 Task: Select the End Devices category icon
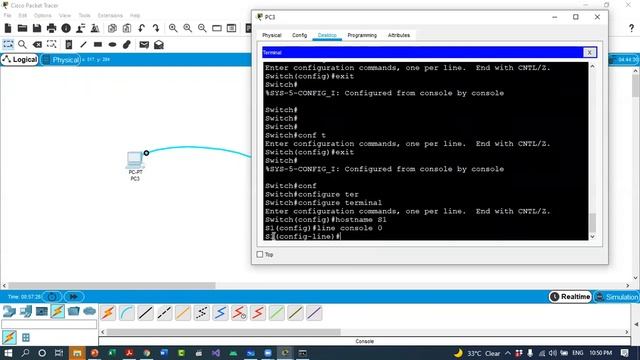tap(25, 311)
